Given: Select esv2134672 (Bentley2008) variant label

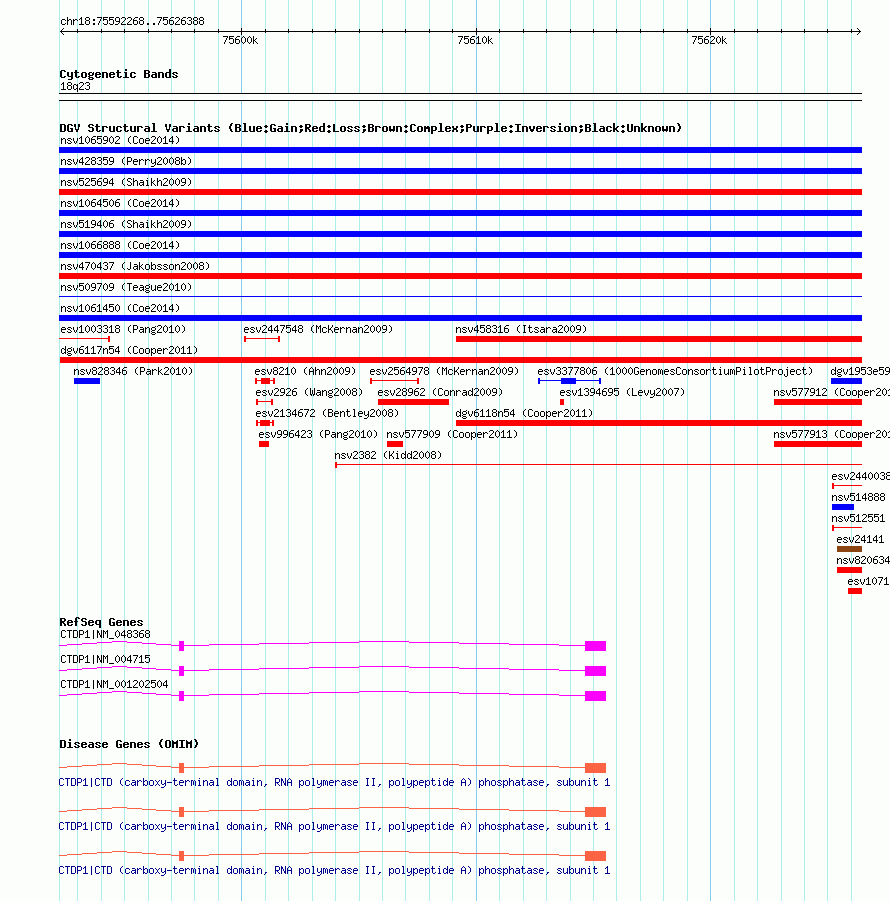Looking at the screenshot, I should 327,413.
